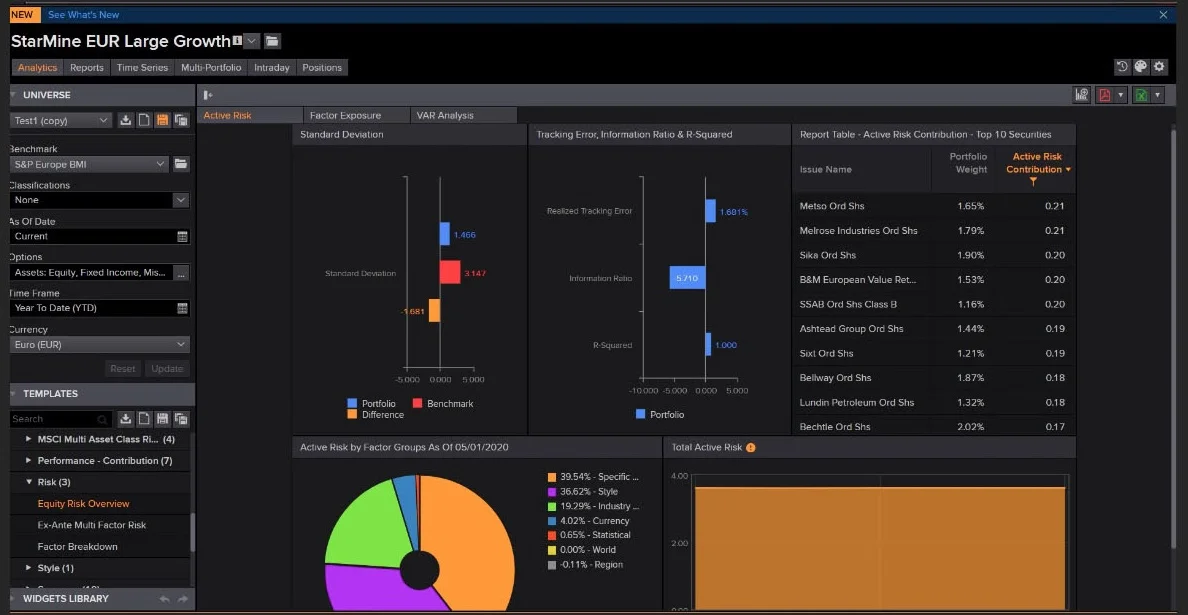This screenshot has width=1188, height=615.
Task: Click the Benchmark red legend swatch
Action: click(x=417, y=404)
